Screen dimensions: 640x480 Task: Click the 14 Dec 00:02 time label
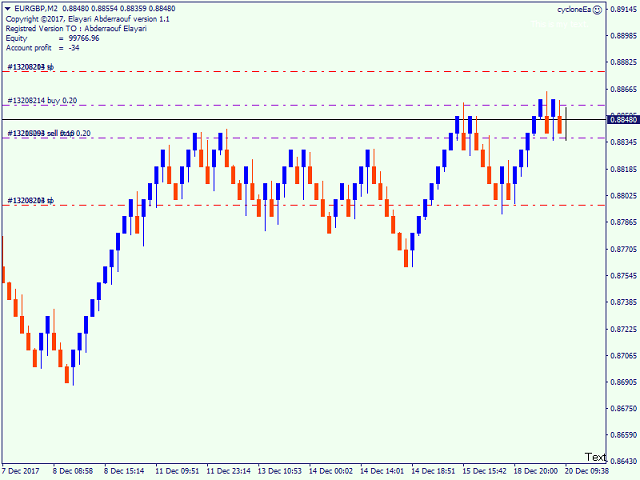[x=331, y=471]
